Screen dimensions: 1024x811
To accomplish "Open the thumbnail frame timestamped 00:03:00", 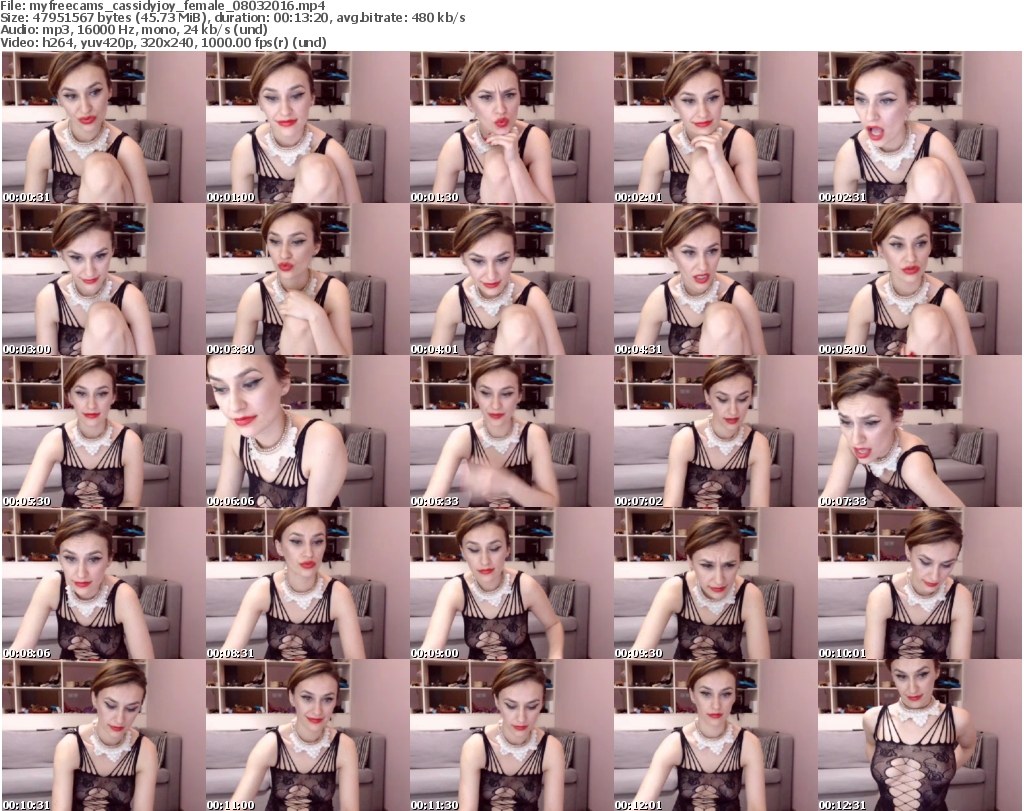I will click(x=104, y=279).
